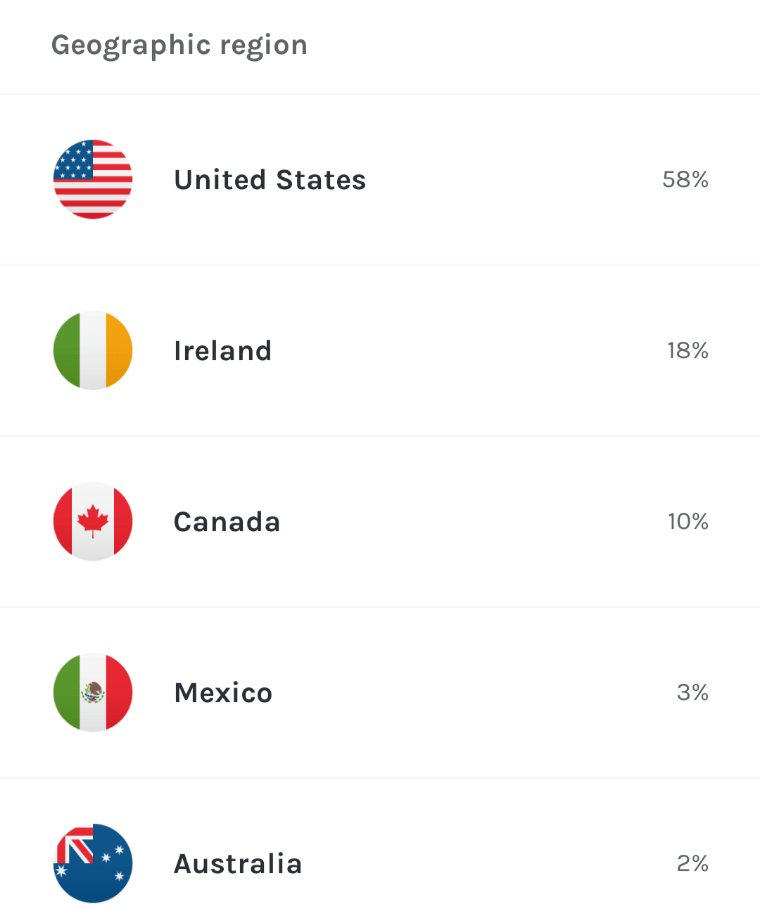Select the Mexico country label

(223, 692)
